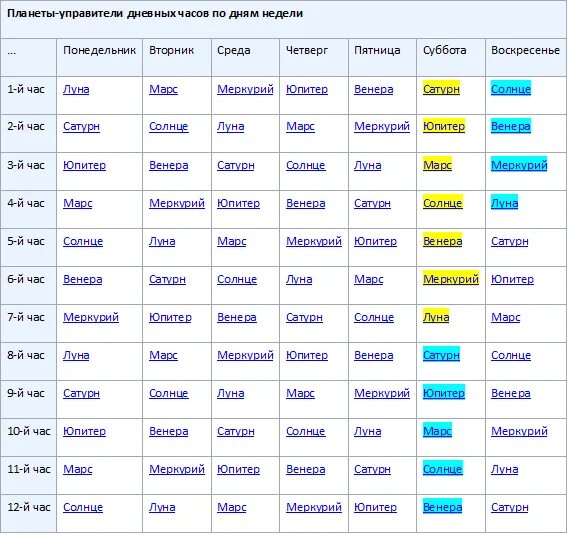Viewport: 567px width, 535px height.
Task: Open highlighted Юпитер in Суббота 2-й час
Action: (x=444, y=126)
